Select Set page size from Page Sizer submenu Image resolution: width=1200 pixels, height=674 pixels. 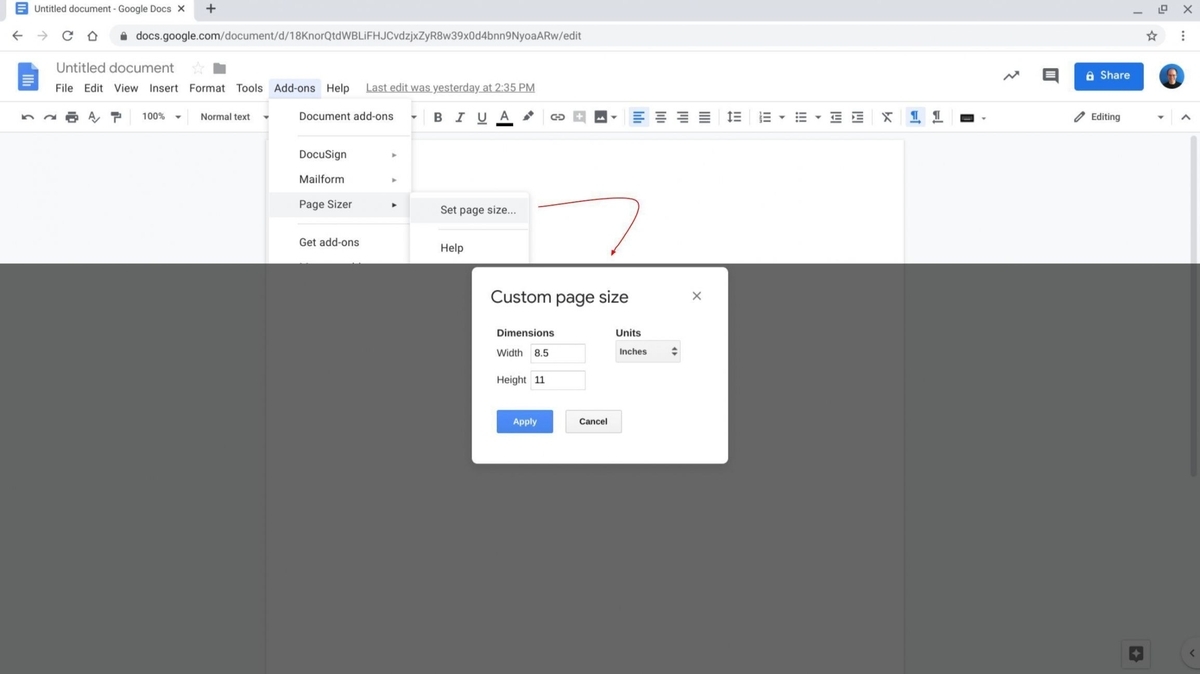[x=477, y=210]
